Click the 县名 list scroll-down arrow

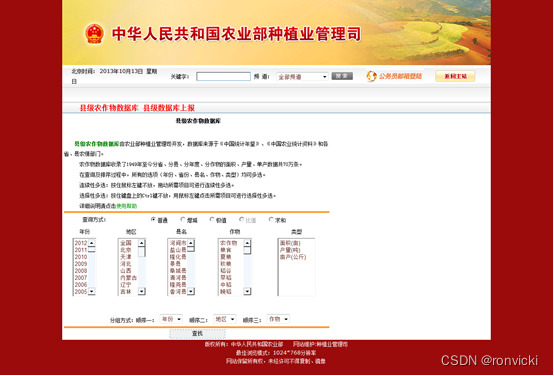[191, 292]
